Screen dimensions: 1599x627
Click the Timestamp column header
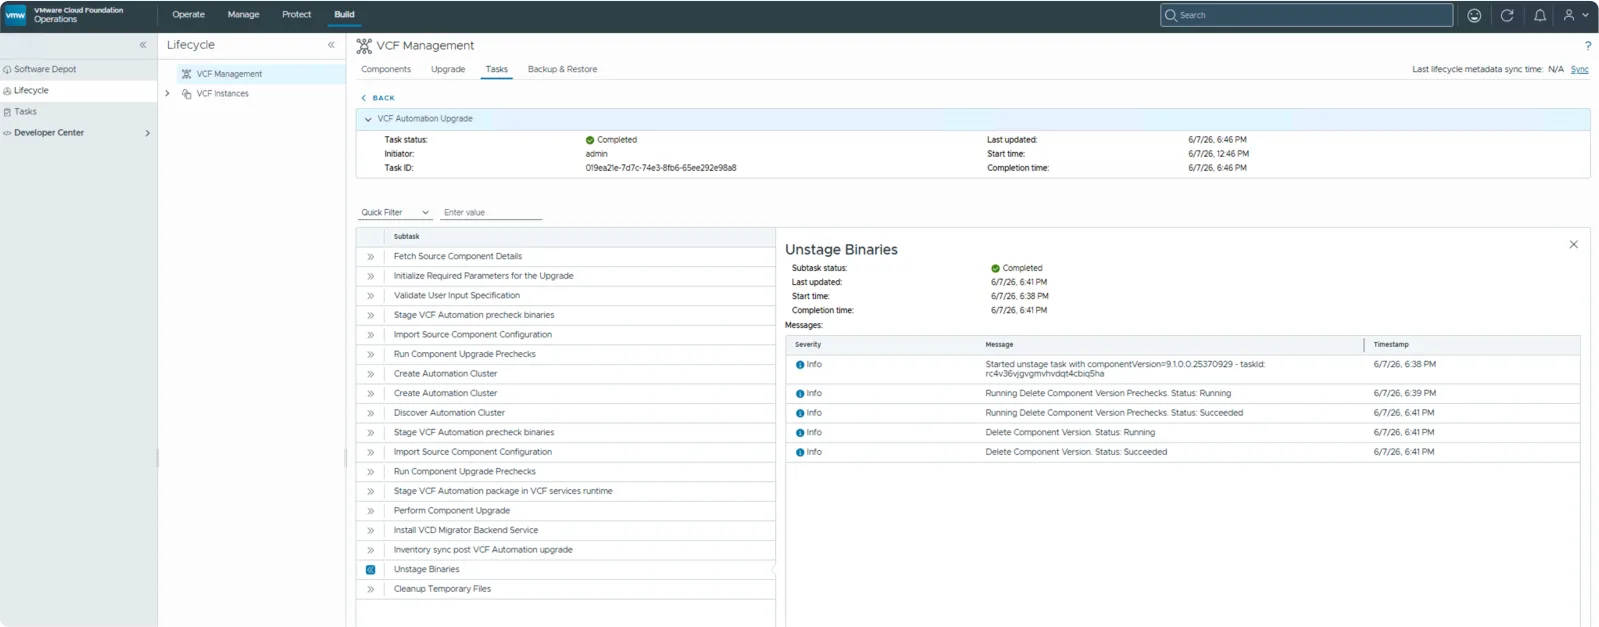(1391, 345)
